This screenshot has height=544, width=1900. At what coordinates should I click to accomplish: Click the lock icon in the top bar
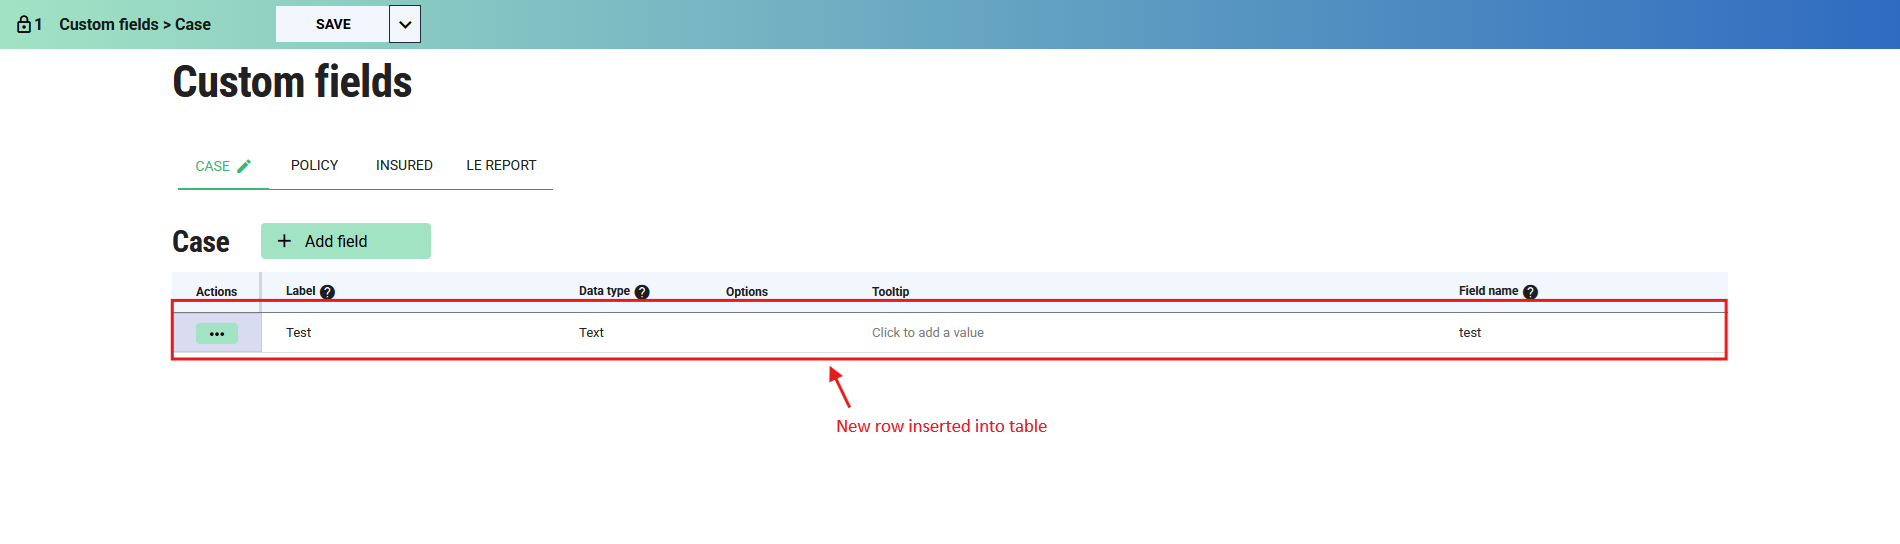[x=24, y=24]
